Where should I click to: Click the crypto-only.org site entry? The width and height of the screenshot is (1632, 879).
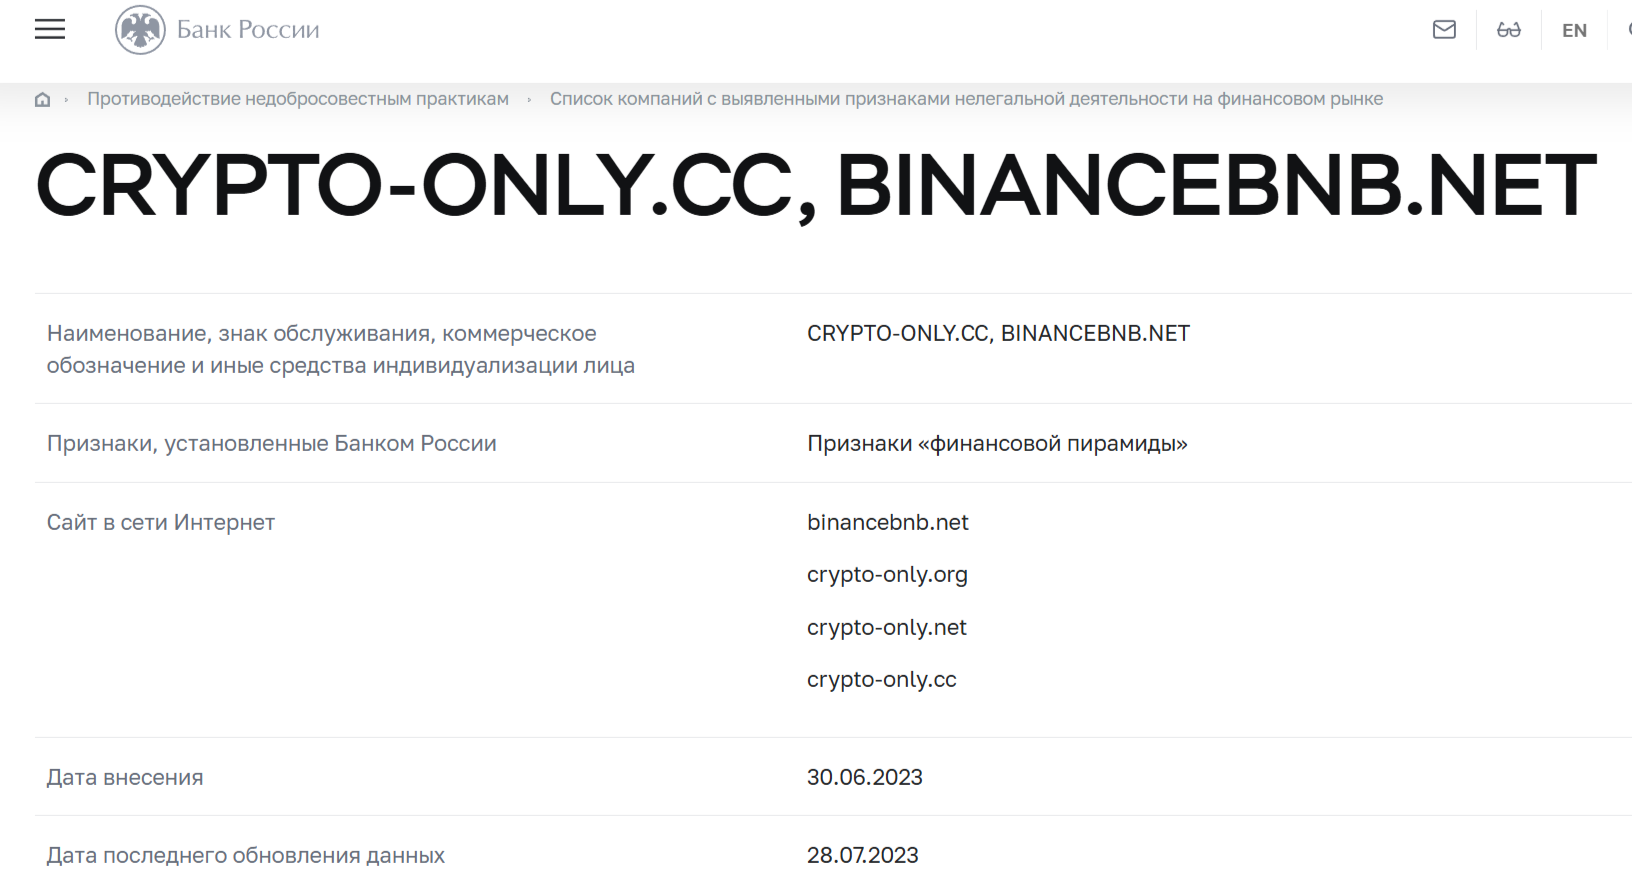coord(887,575)
